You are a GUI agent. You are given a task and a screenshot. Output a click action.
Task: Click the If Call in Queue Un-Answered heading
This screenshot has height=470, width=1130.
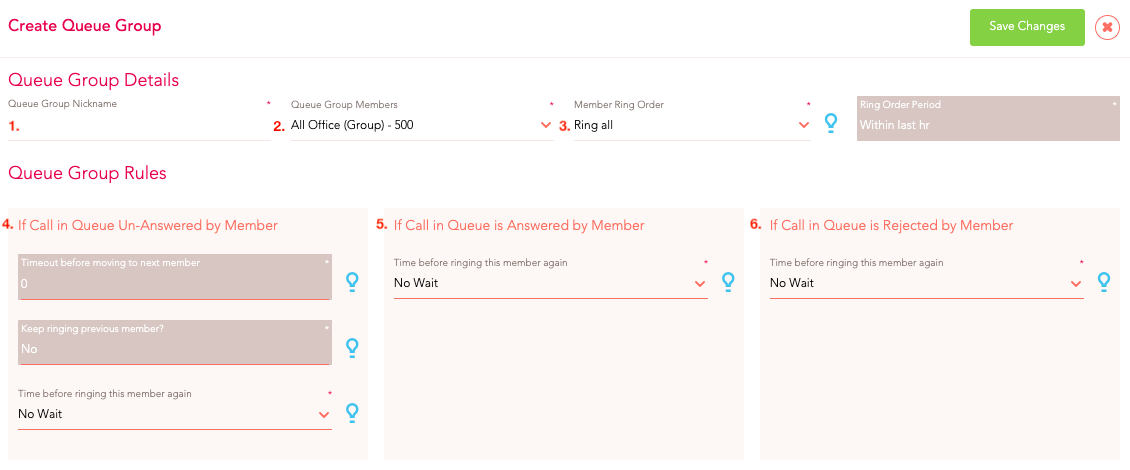click(x=148, y=226)
